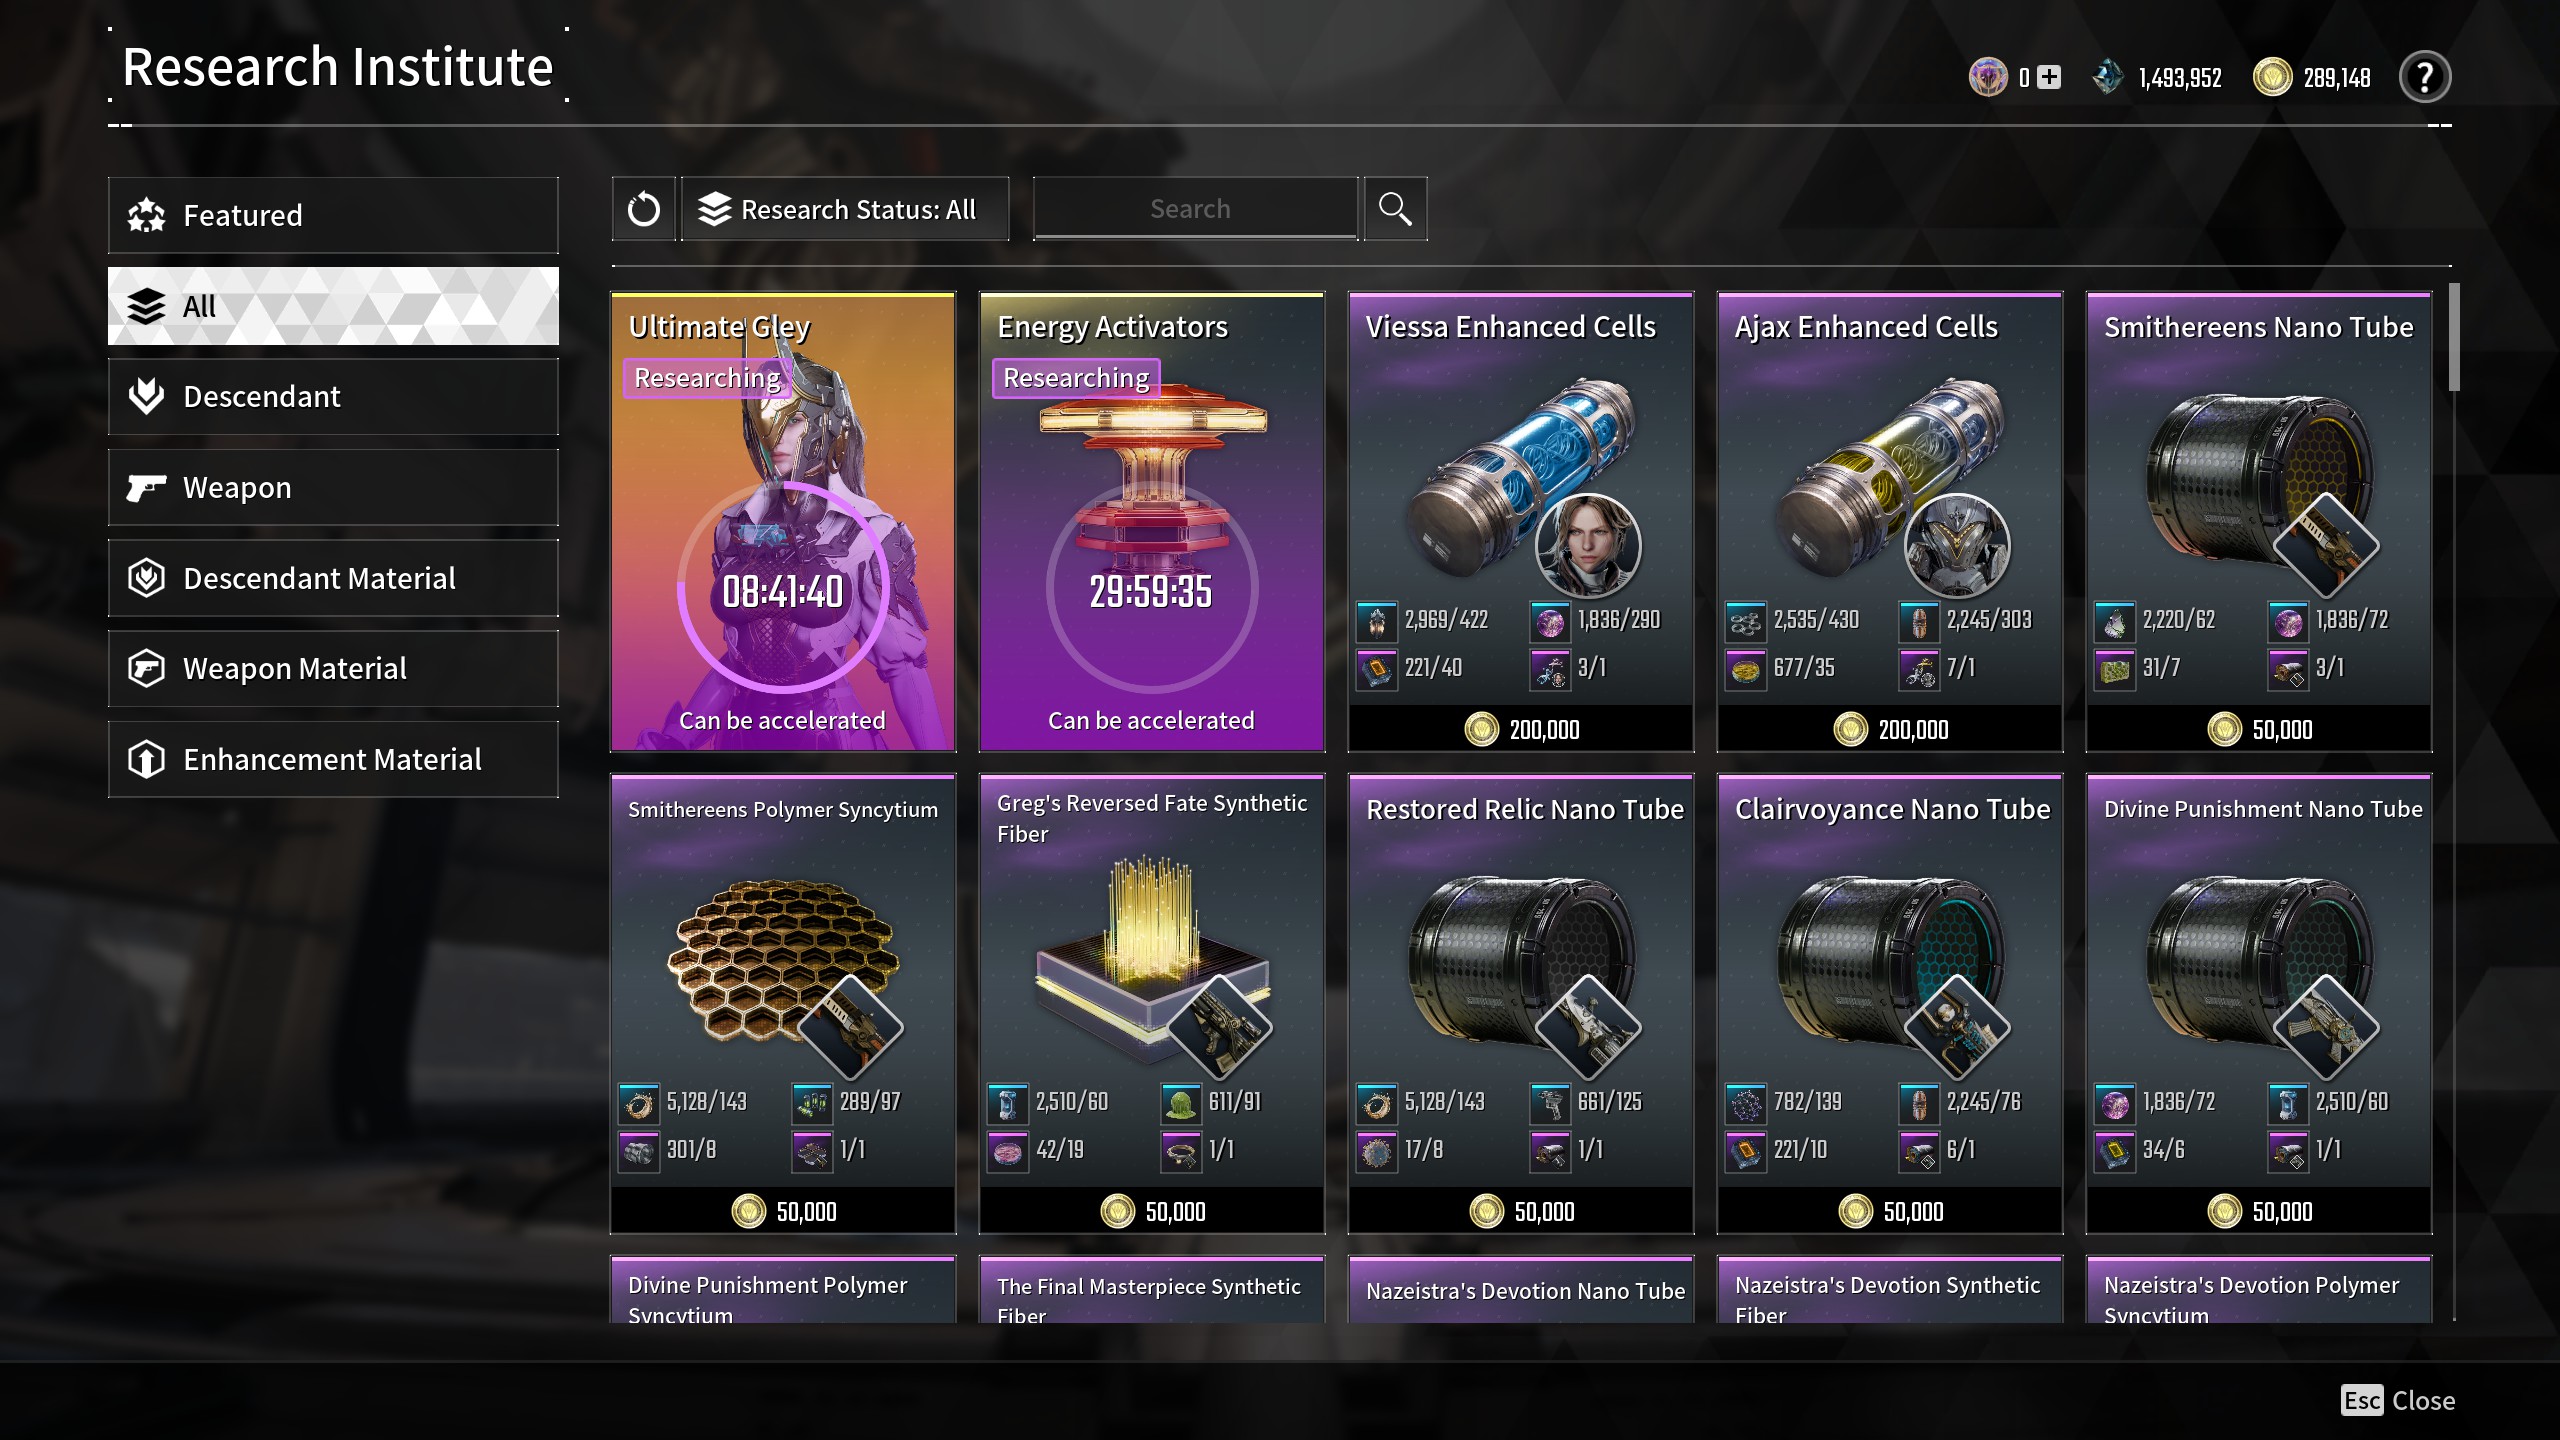Open the help question mark icon
The height and width of the screenshot is (1440, 2560).
[x=2424, y=77]
